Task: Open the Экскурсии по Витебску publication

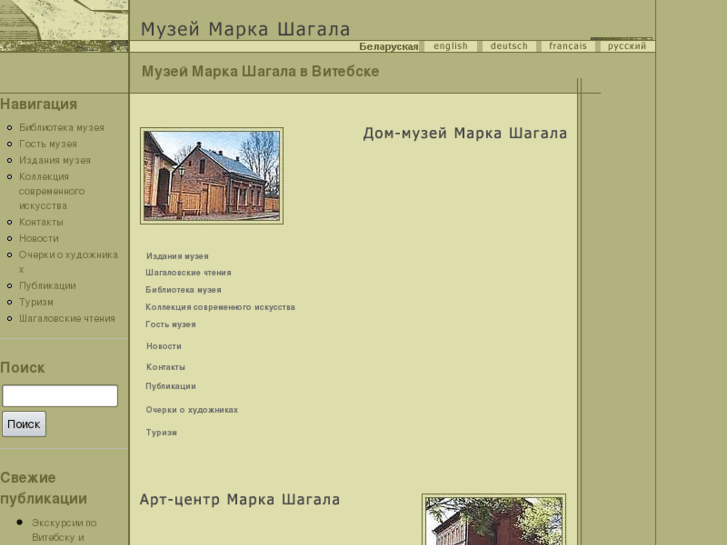Action: (x=64, y=530)
